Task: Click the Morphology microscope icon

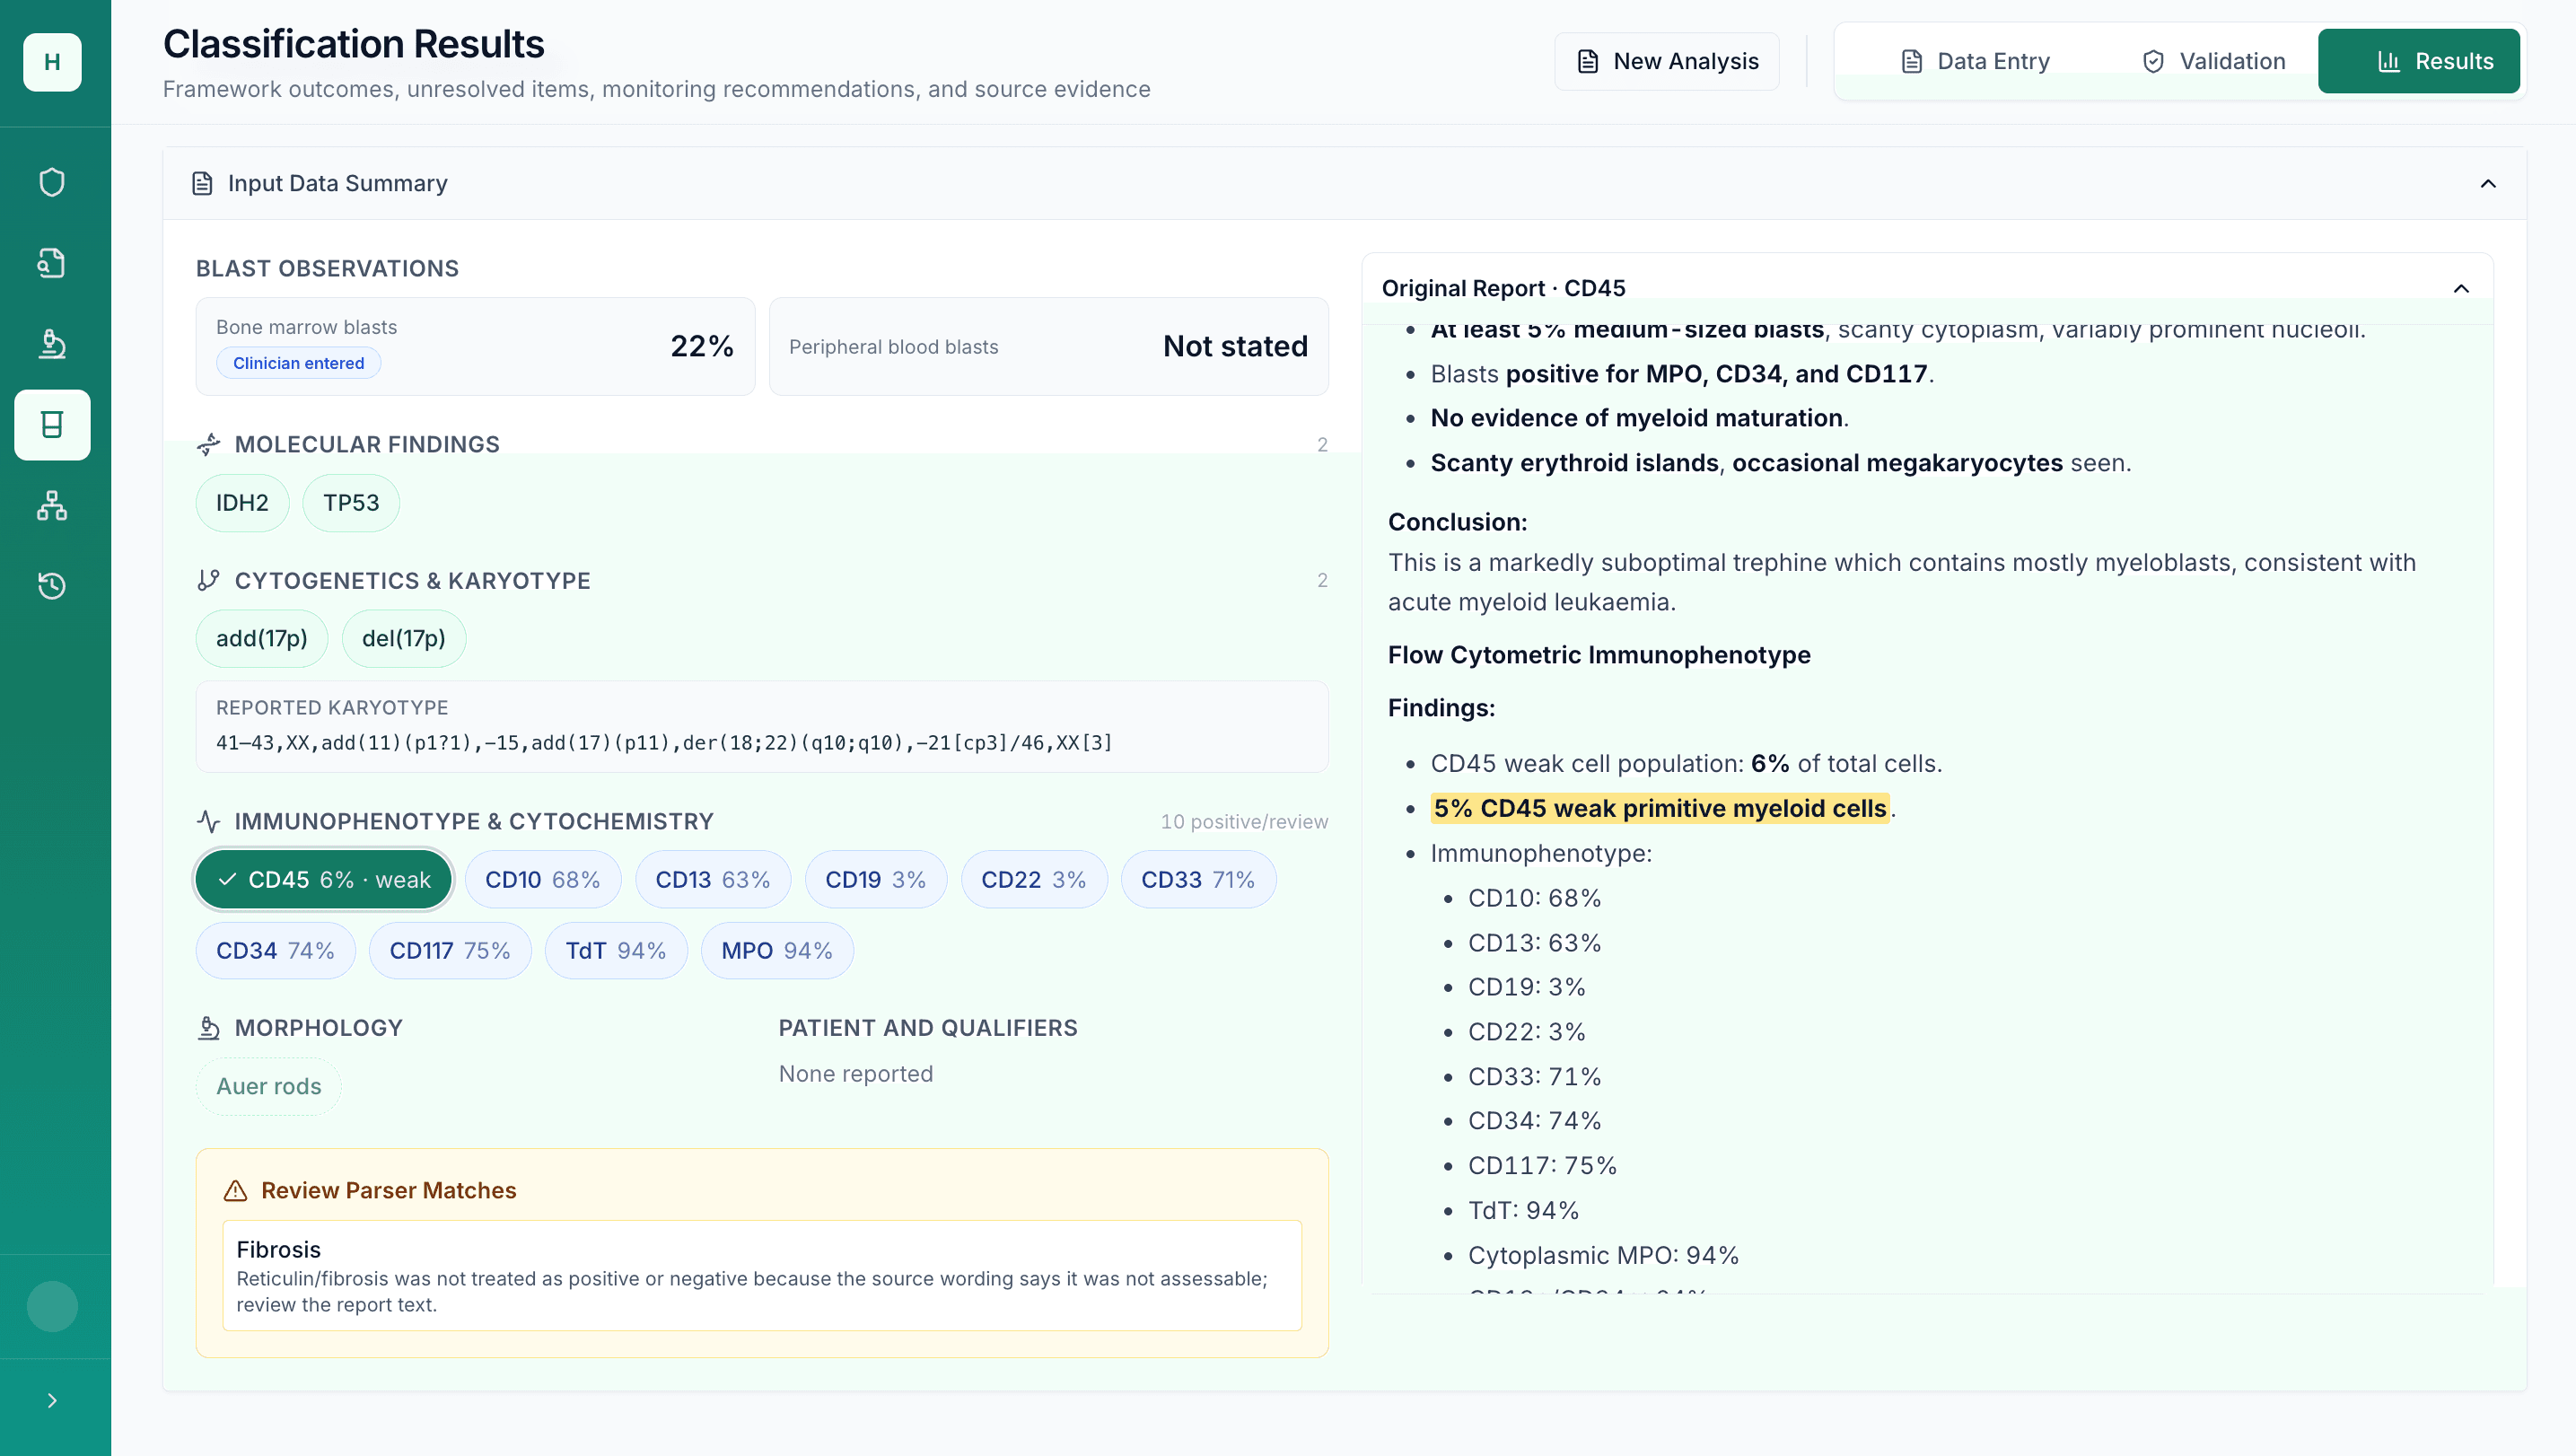Action: pos(208,1028)
